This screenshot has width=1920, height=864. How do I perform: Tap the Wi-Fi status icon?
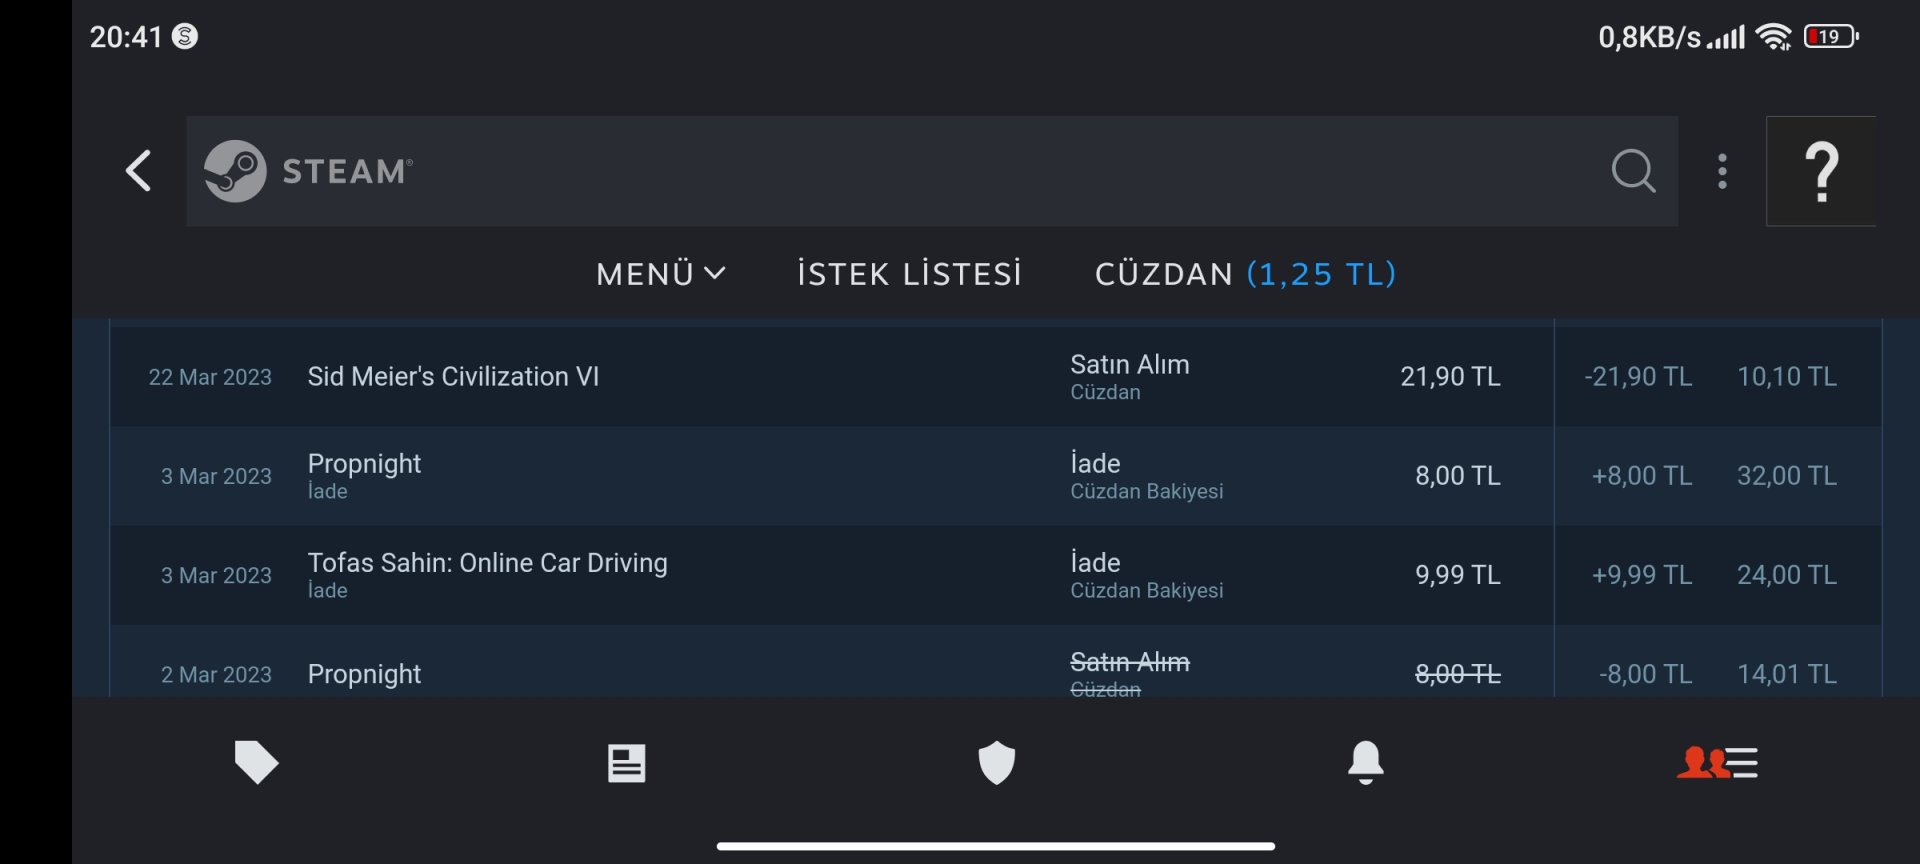1774,37
